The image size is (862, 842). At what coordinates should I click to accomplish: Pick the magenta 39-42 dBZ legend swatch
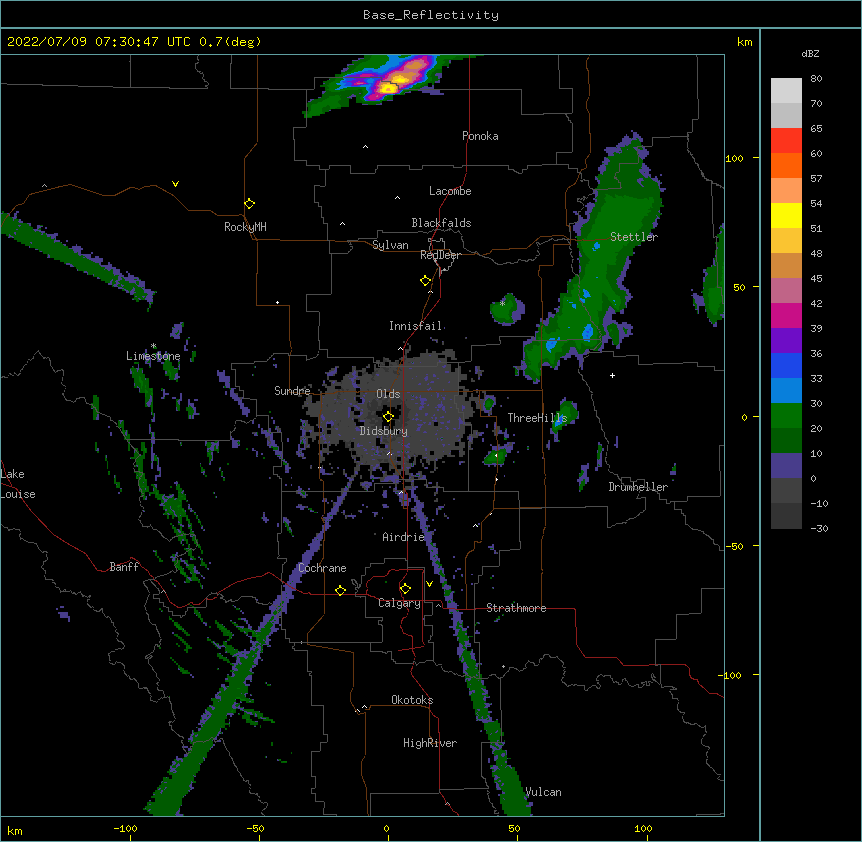point(786,315)
